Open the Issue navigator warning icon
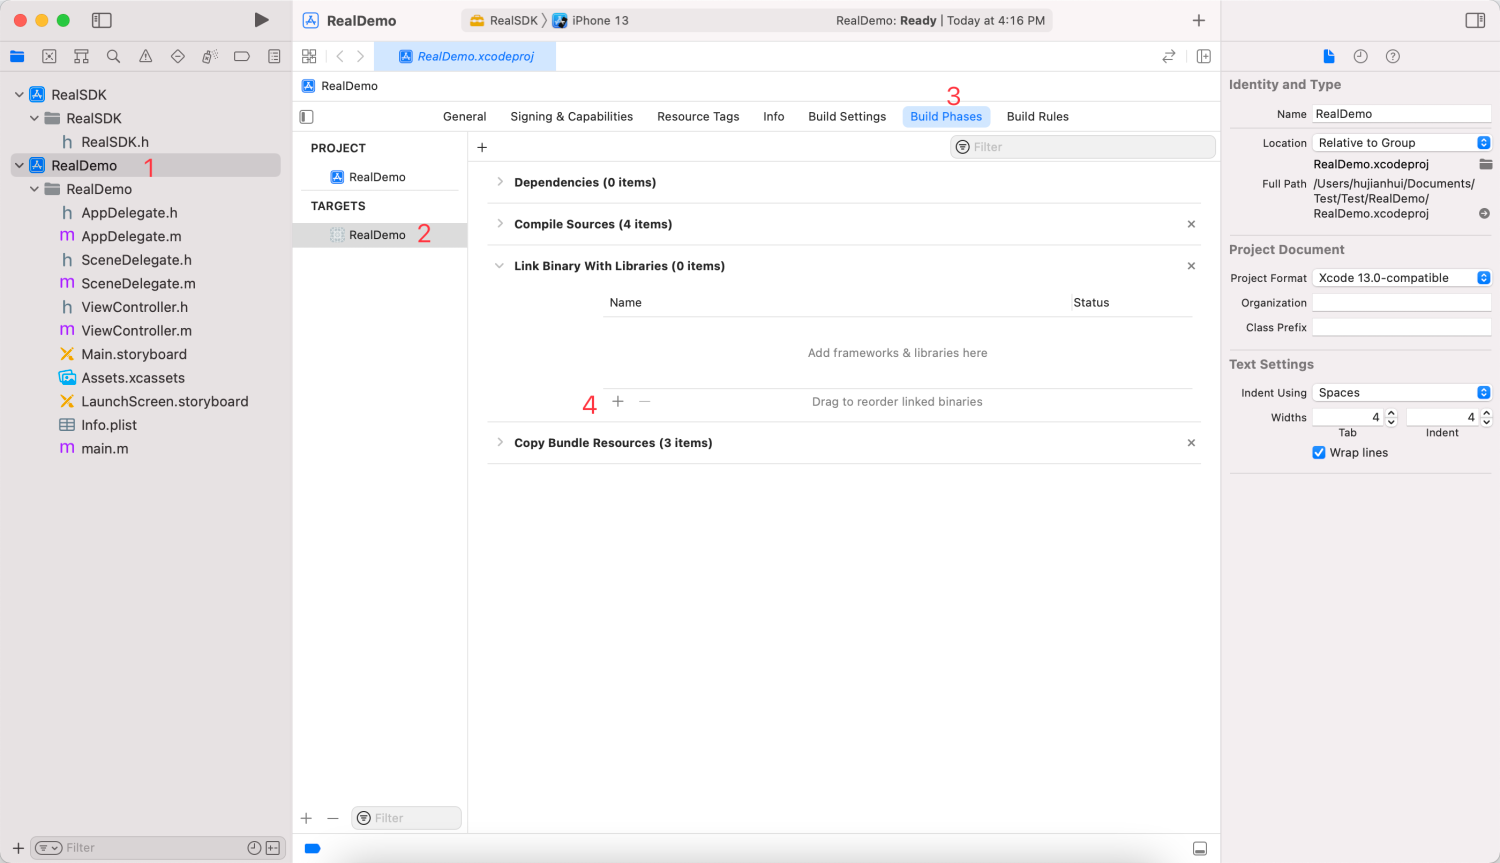 click(x=145, y=57)
